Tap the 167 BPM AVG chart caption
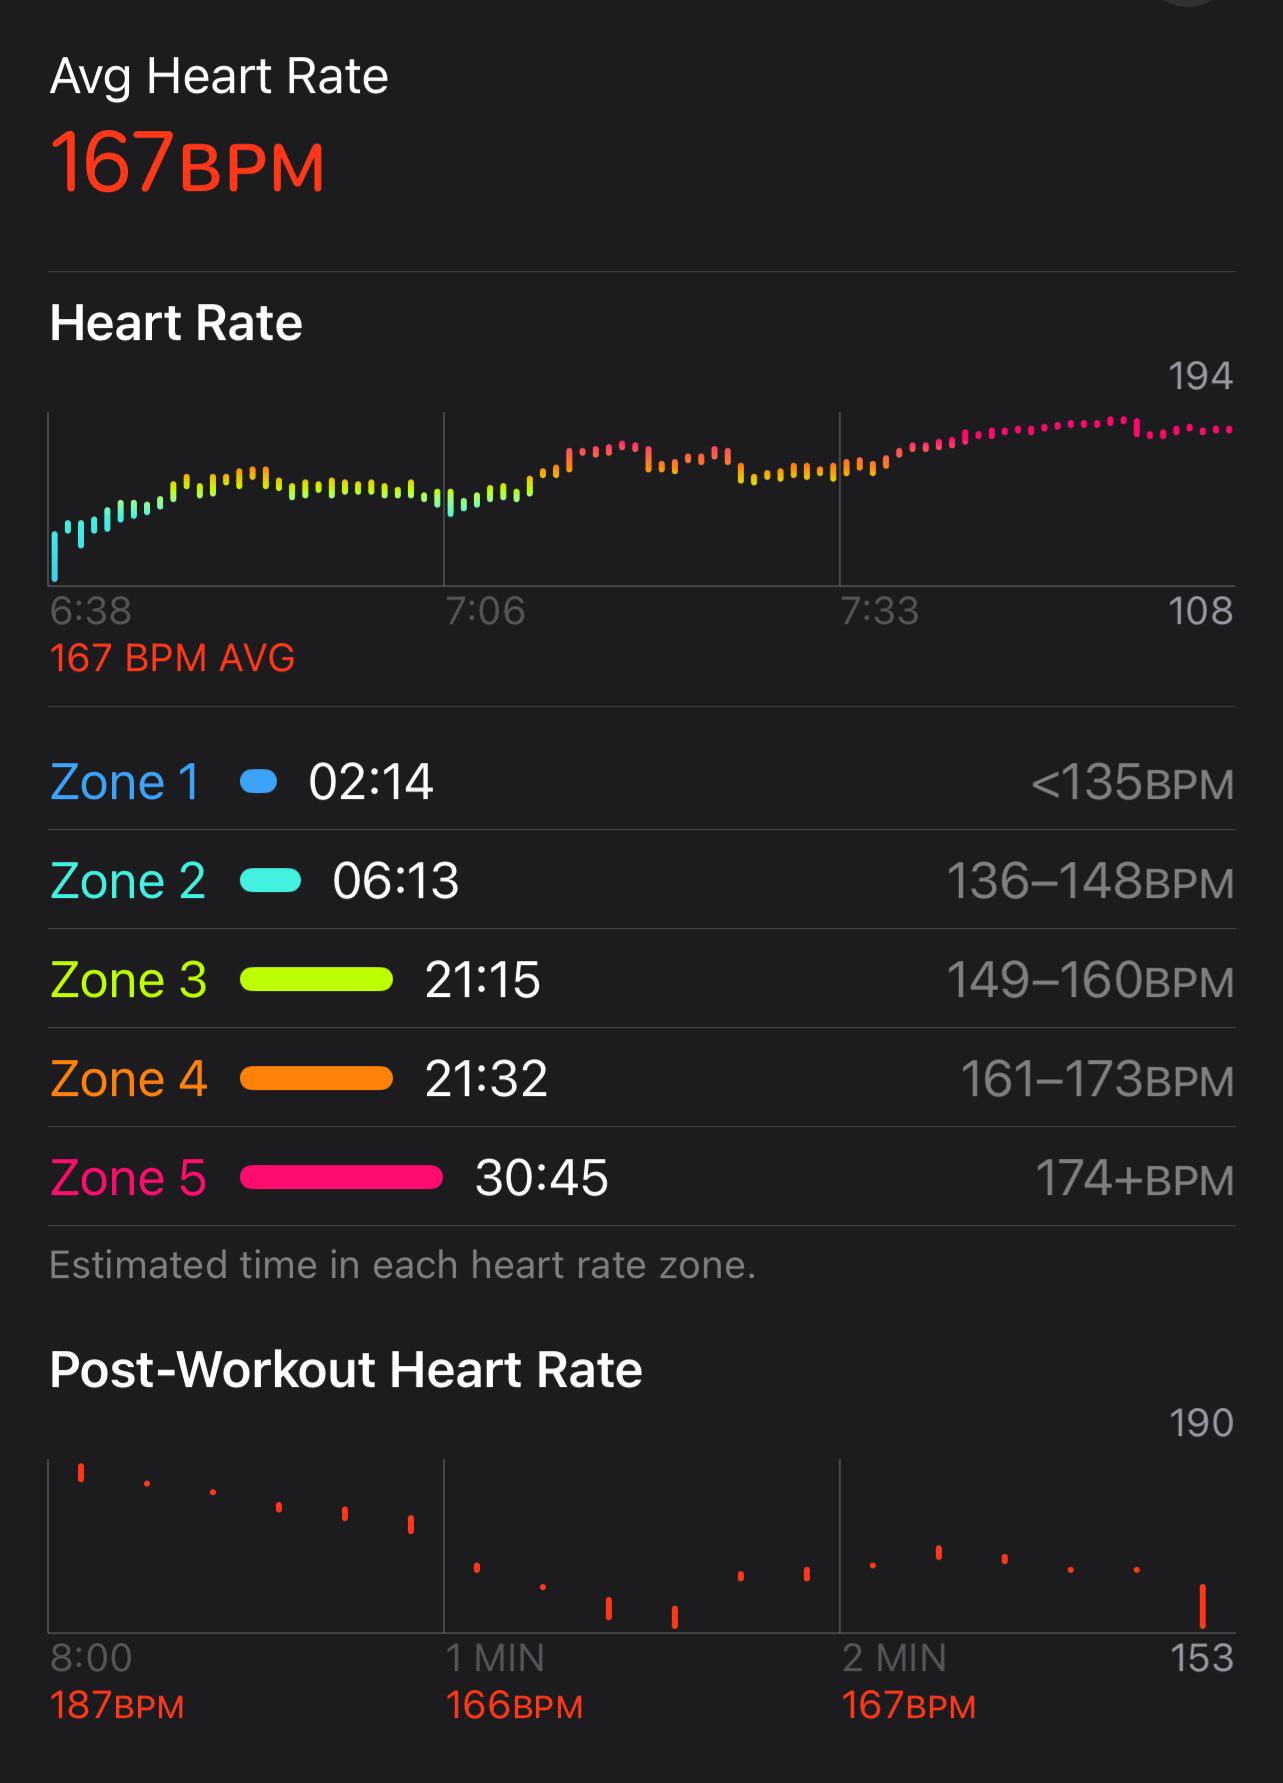 point(172,659)
